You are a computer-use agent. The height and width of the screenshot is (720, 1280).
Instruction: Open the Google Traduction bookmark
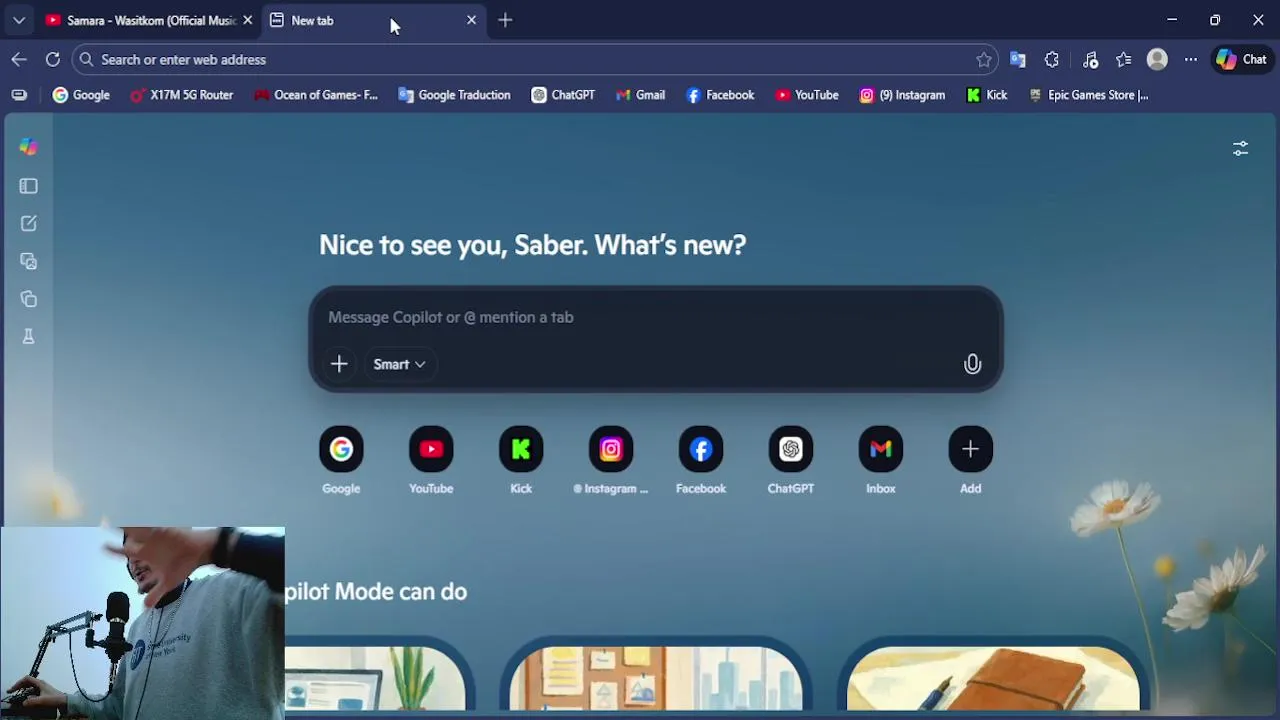point(454,95)
